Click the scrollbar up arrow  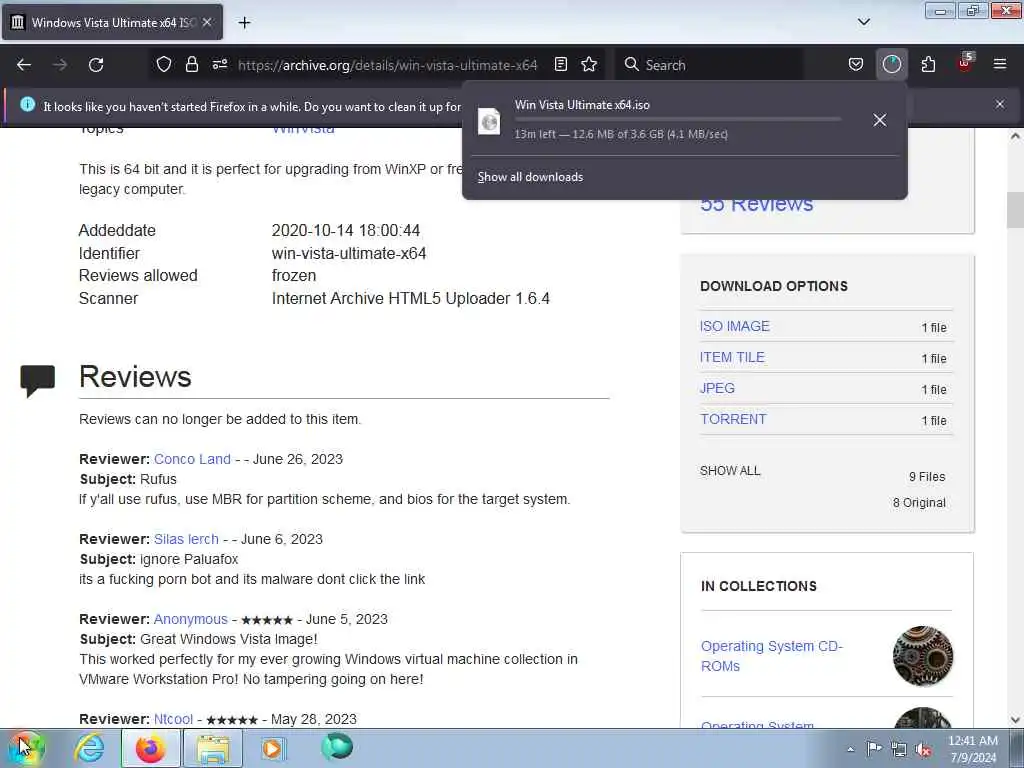tap(1015, 136)
